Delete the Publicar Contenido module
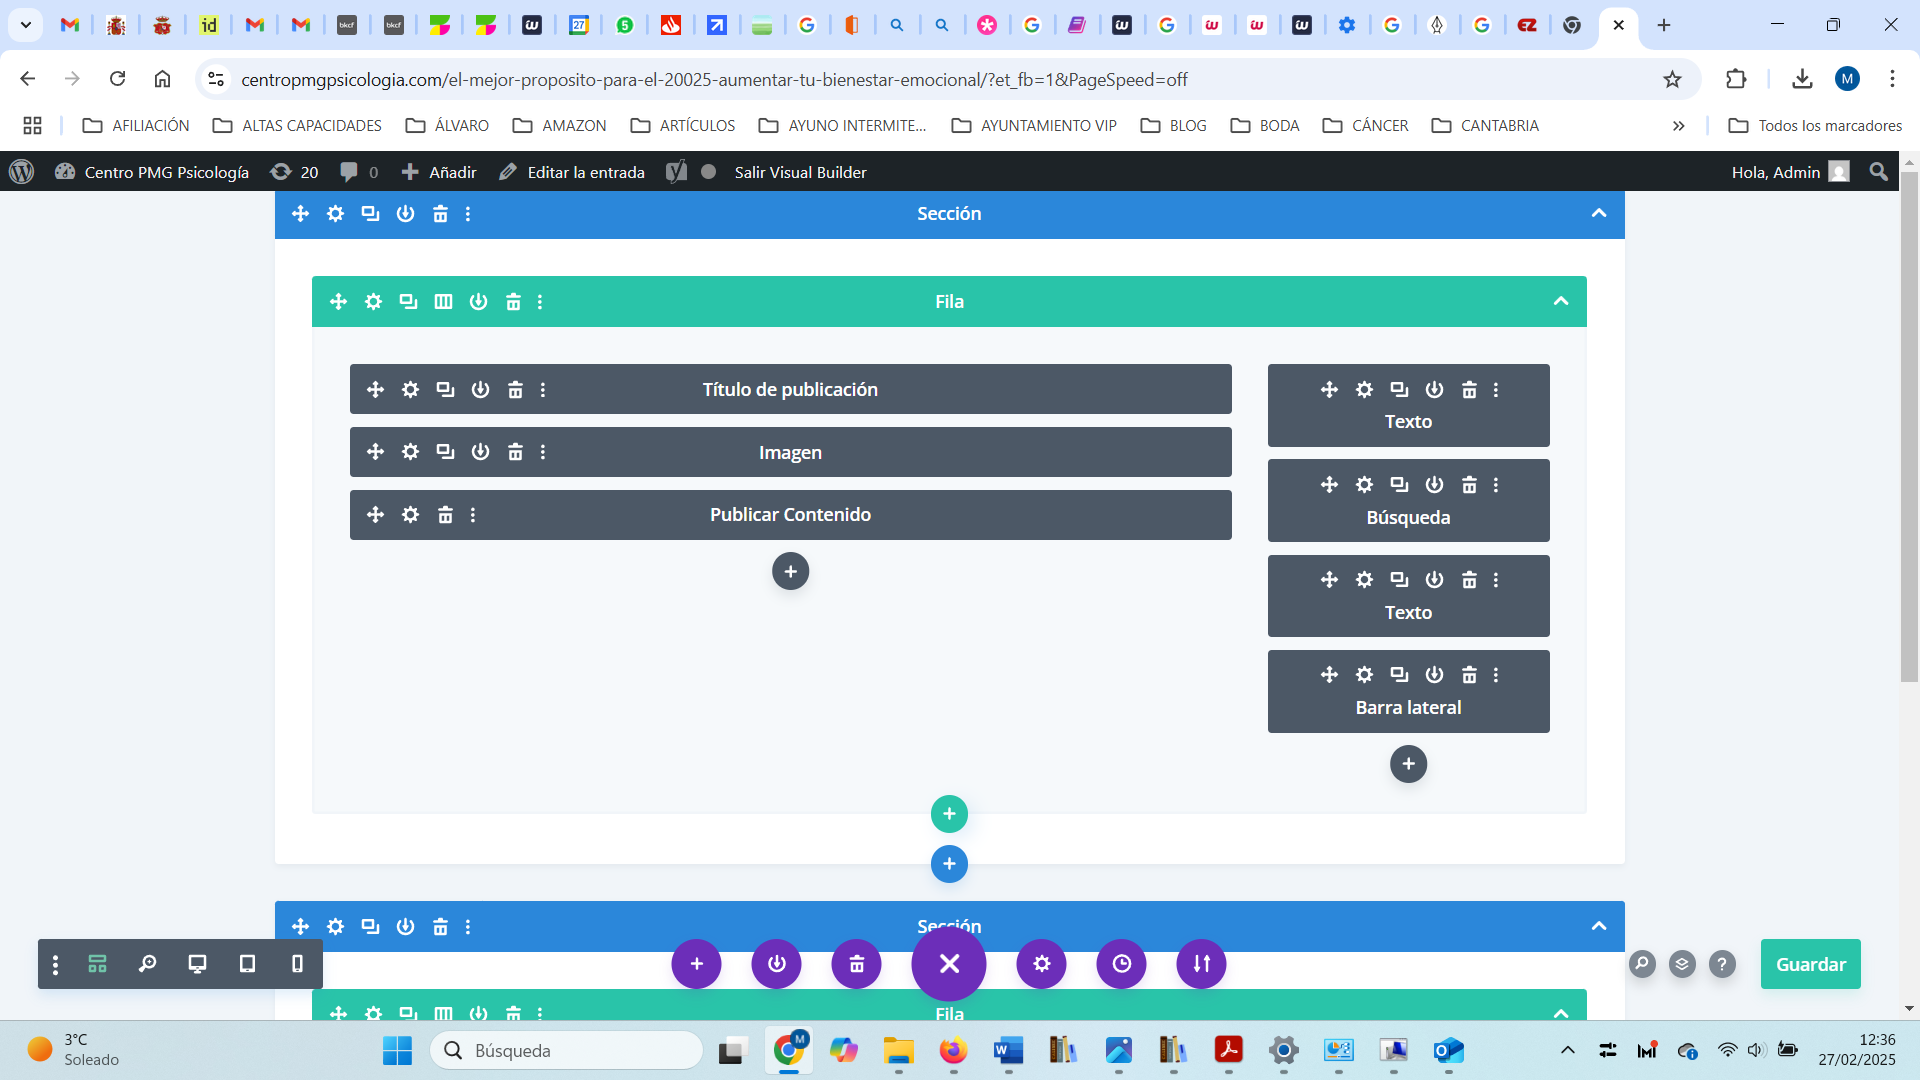This screenshot has height=1080, width=1920. click(x=445, y=515)
